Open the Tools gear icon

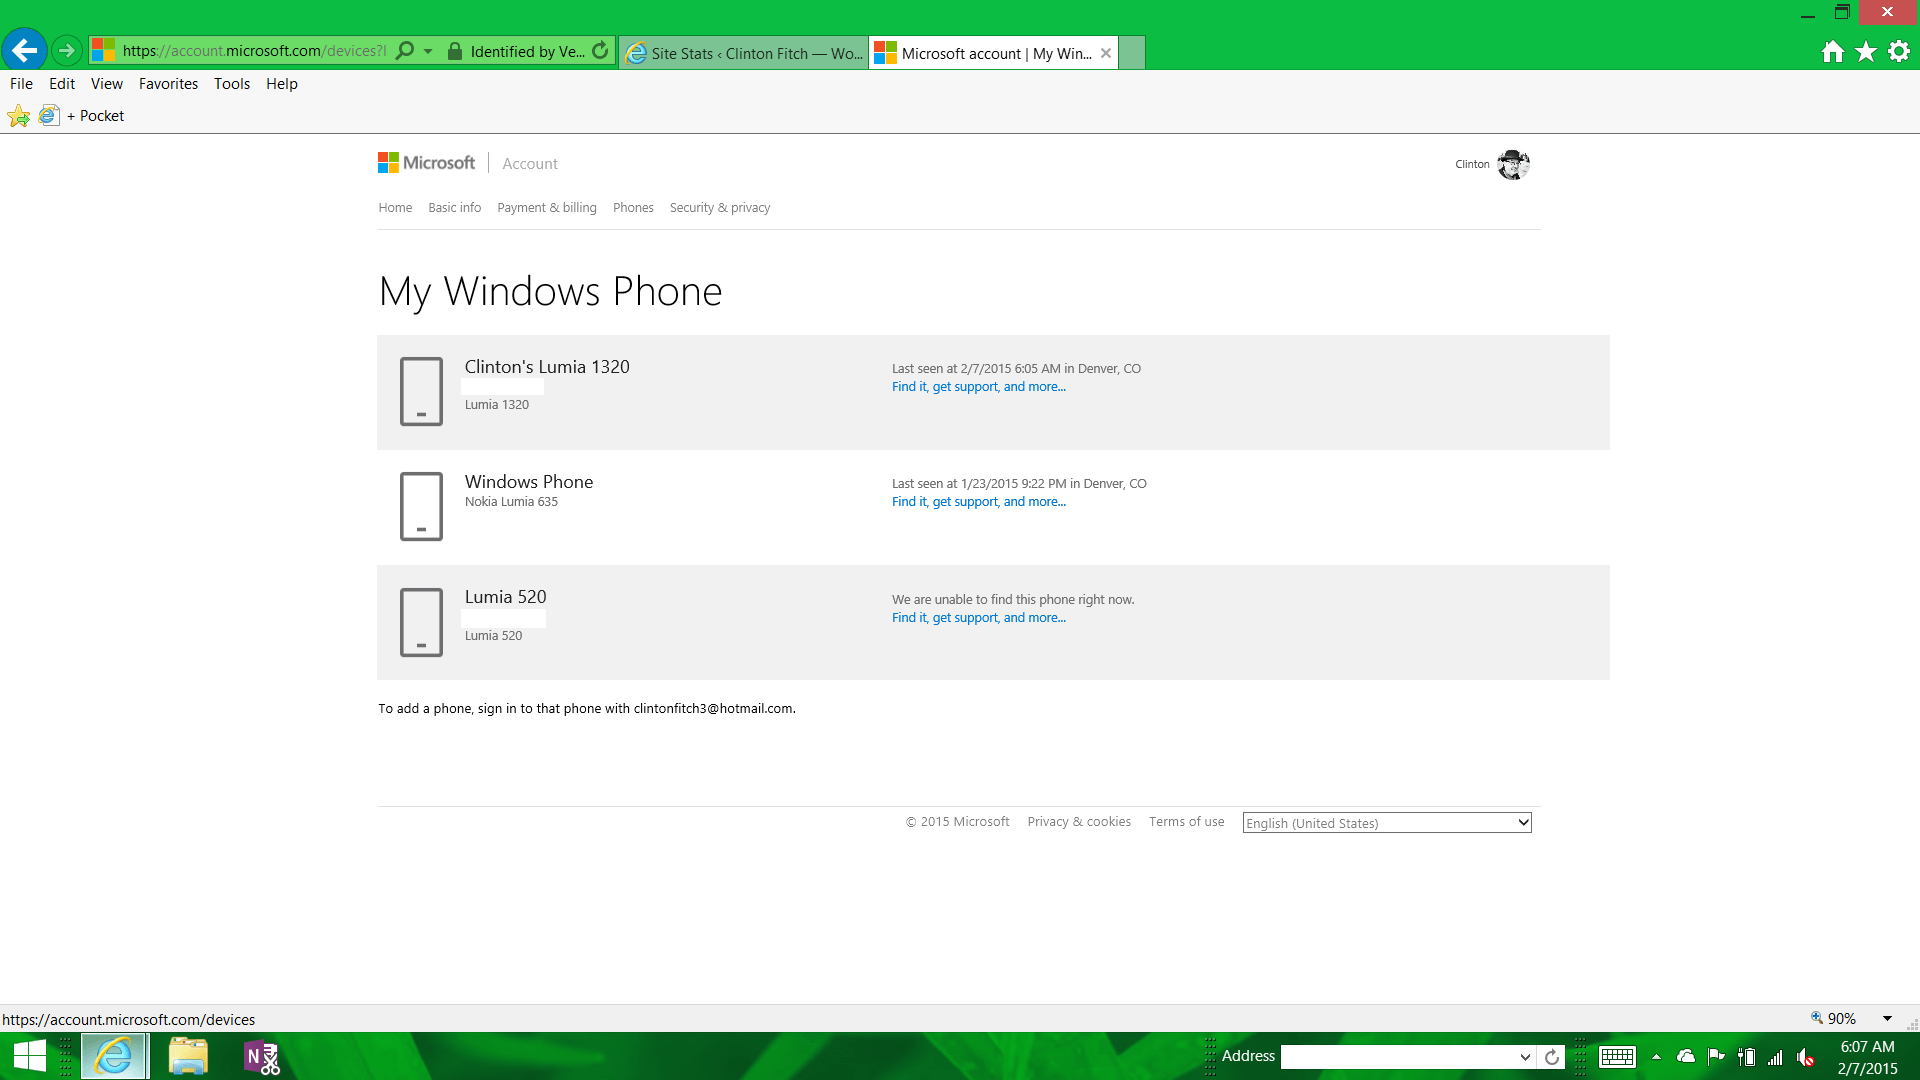tap(1899, 52)
